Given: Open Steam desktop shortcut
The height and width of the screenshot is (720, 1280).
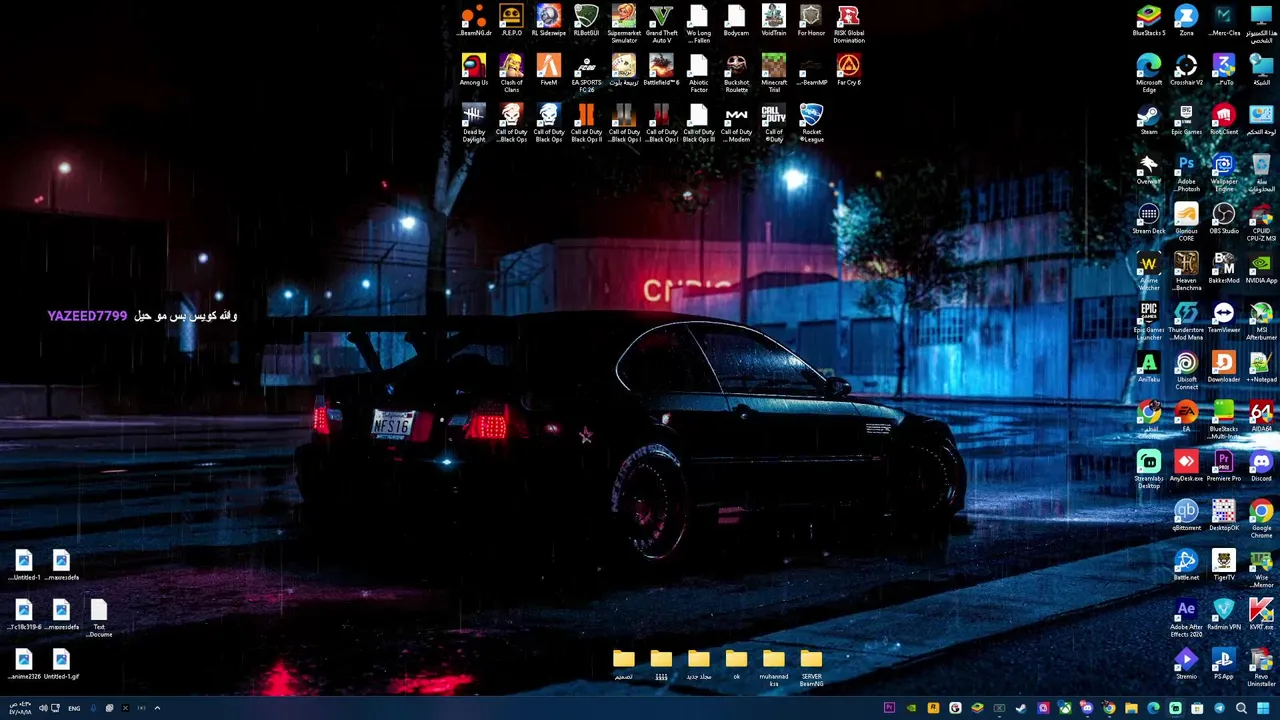Looking at the screenshot, I should tap(1149, 120).
